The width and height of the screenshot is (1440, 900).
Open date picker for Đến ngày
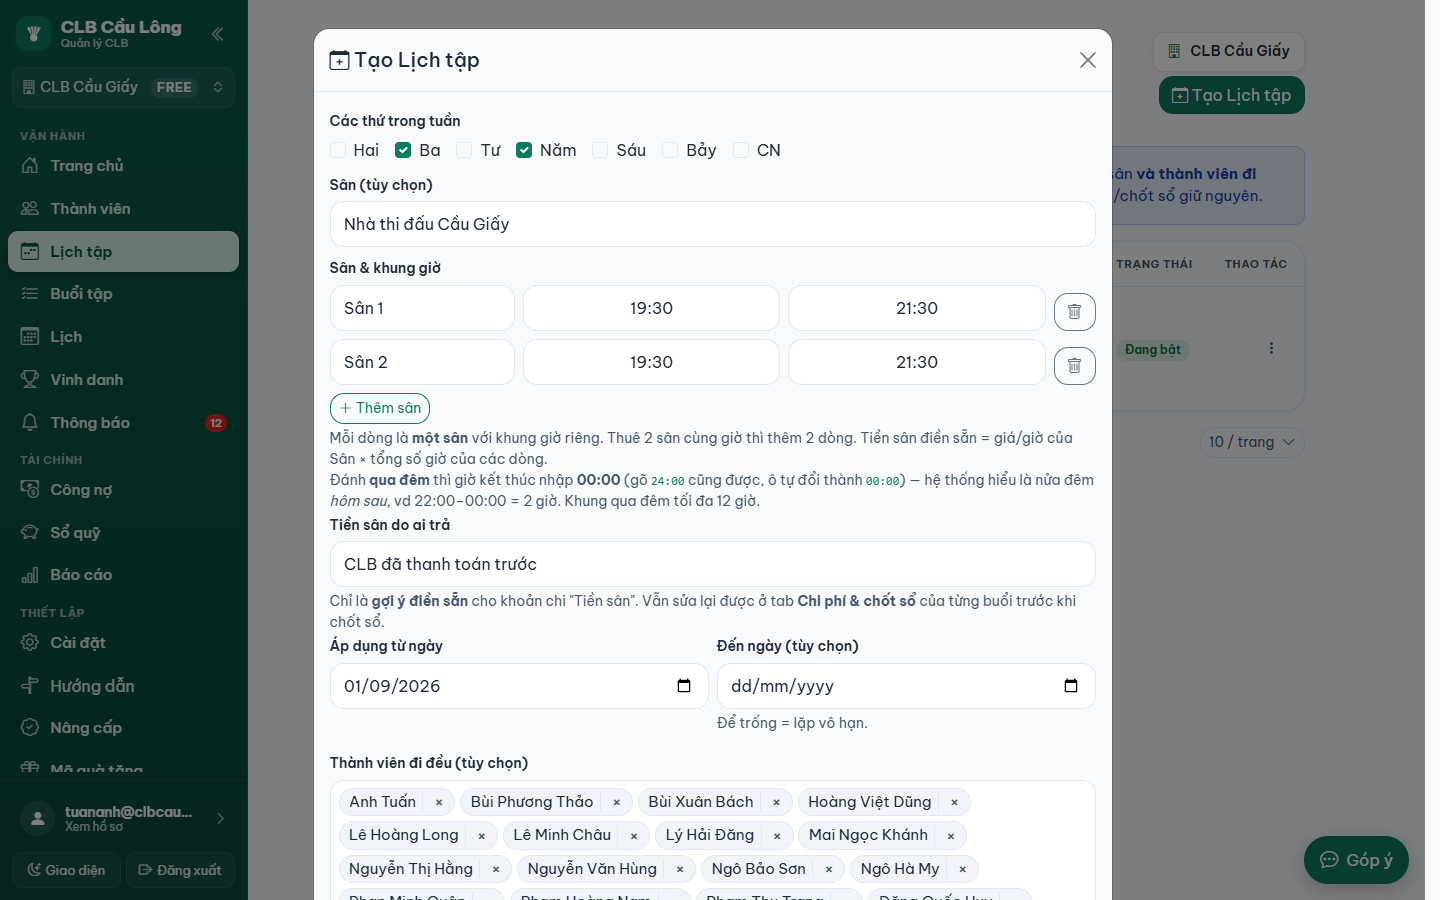click(1071, 686)
